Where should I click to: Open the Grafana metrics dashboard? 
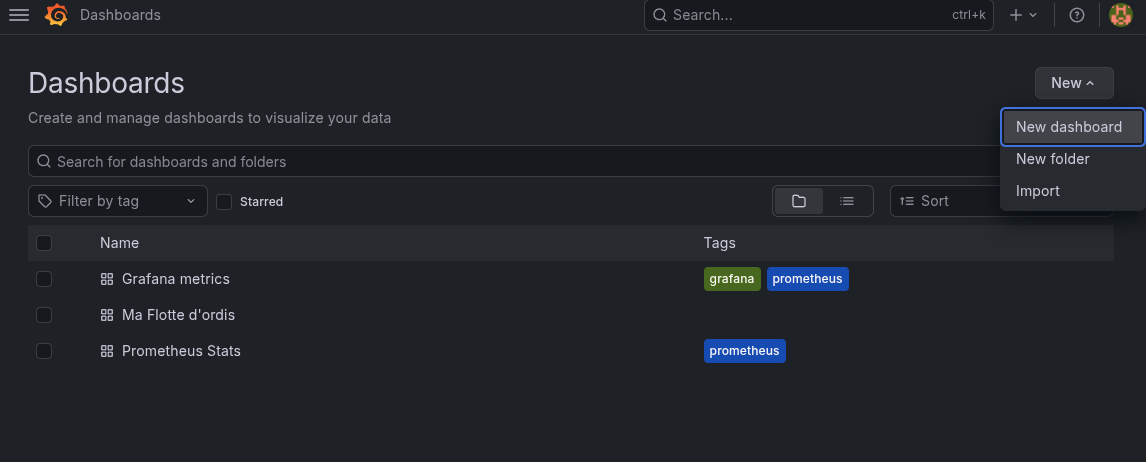coord(175,279)
